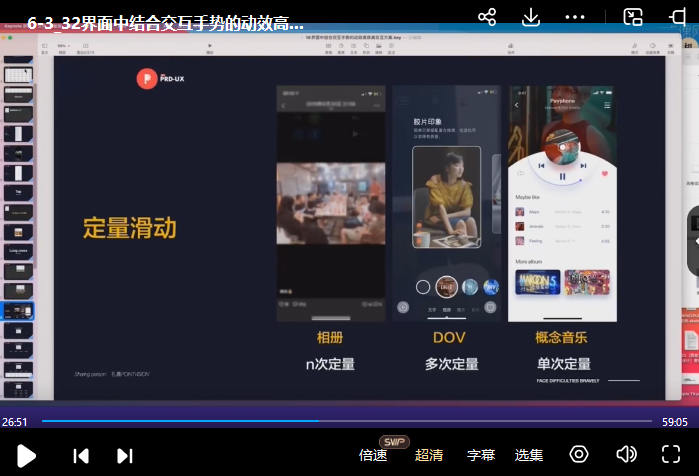Play the video
The width and height of the screenshot is (699, 476).
click(27, 456)
